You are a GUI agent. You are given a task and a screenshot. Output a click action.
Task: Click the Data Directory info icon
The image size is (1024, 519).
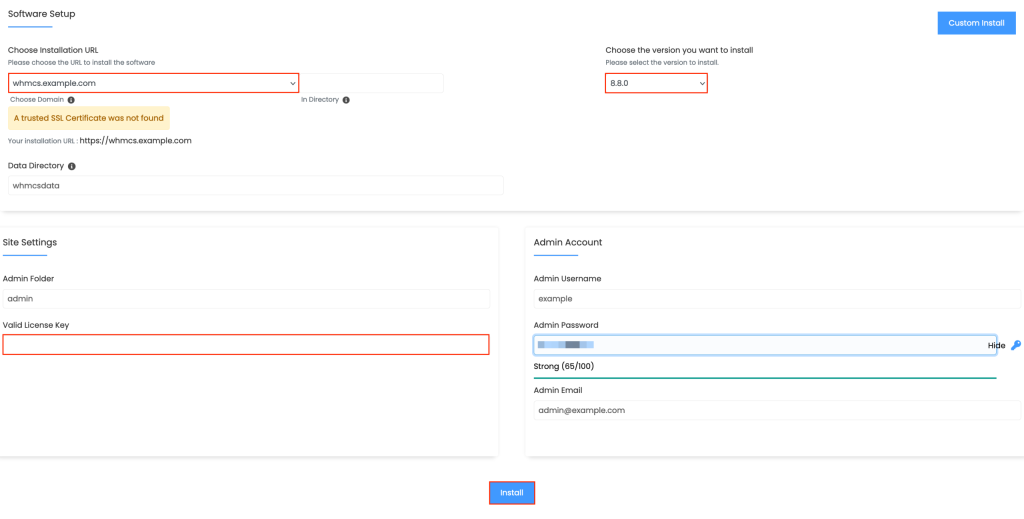pyautogui.click(x=72, y=166)
